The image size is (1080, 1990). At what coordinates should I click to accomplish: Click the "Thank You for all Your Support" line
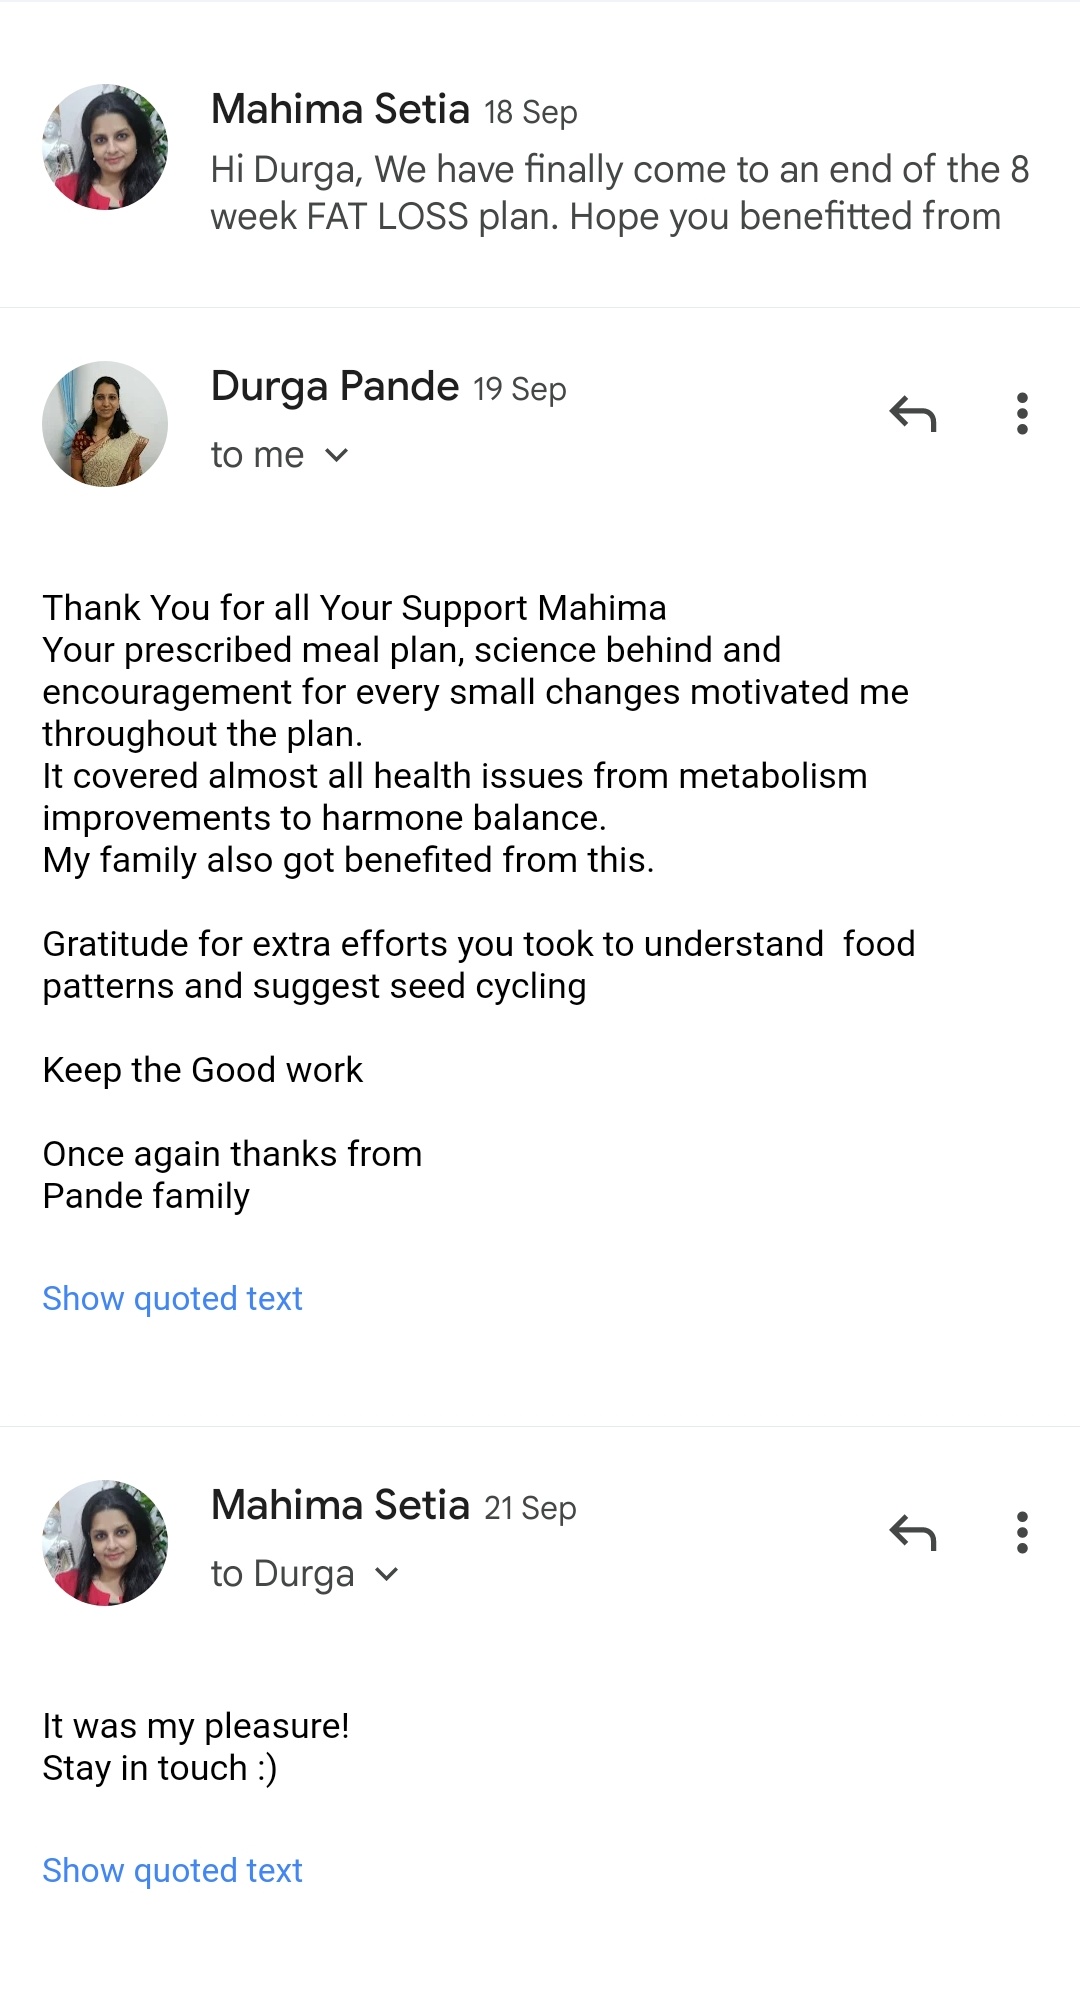point(354,608)
